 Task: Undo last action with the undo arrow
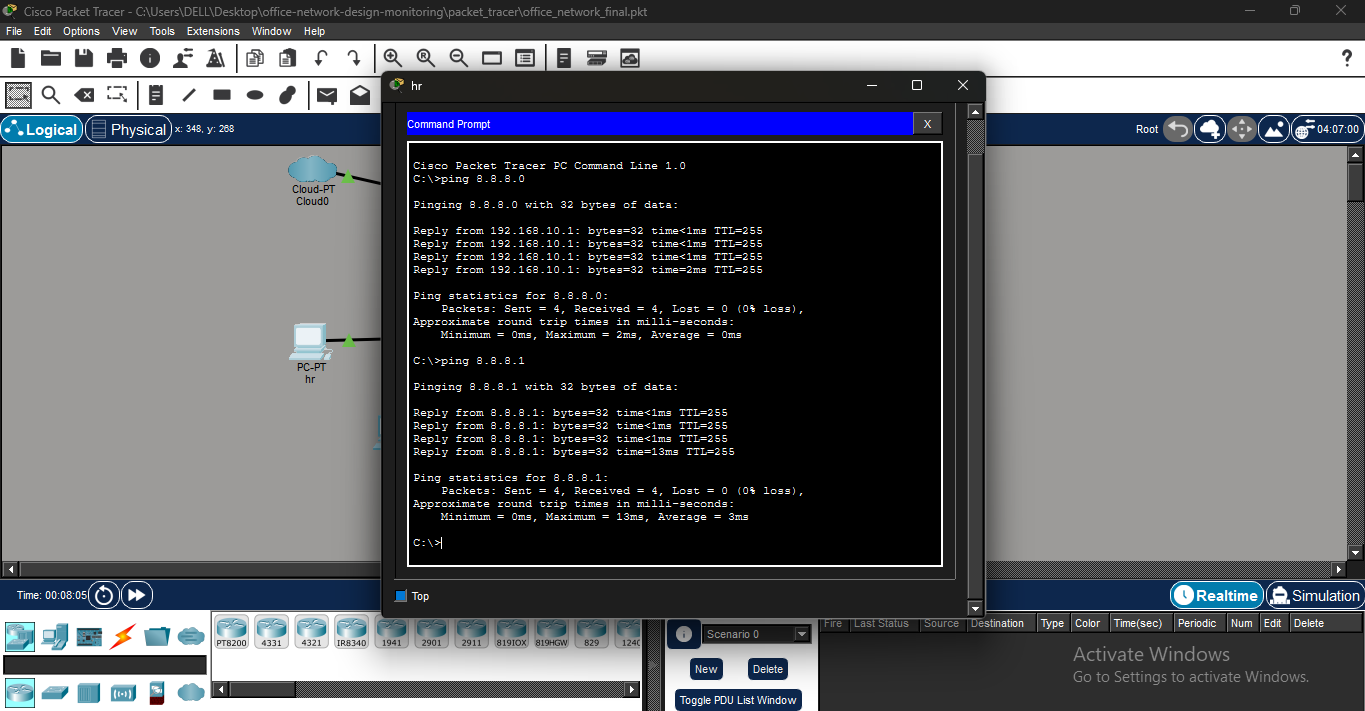pyautogui.click(x=321, y=58)
